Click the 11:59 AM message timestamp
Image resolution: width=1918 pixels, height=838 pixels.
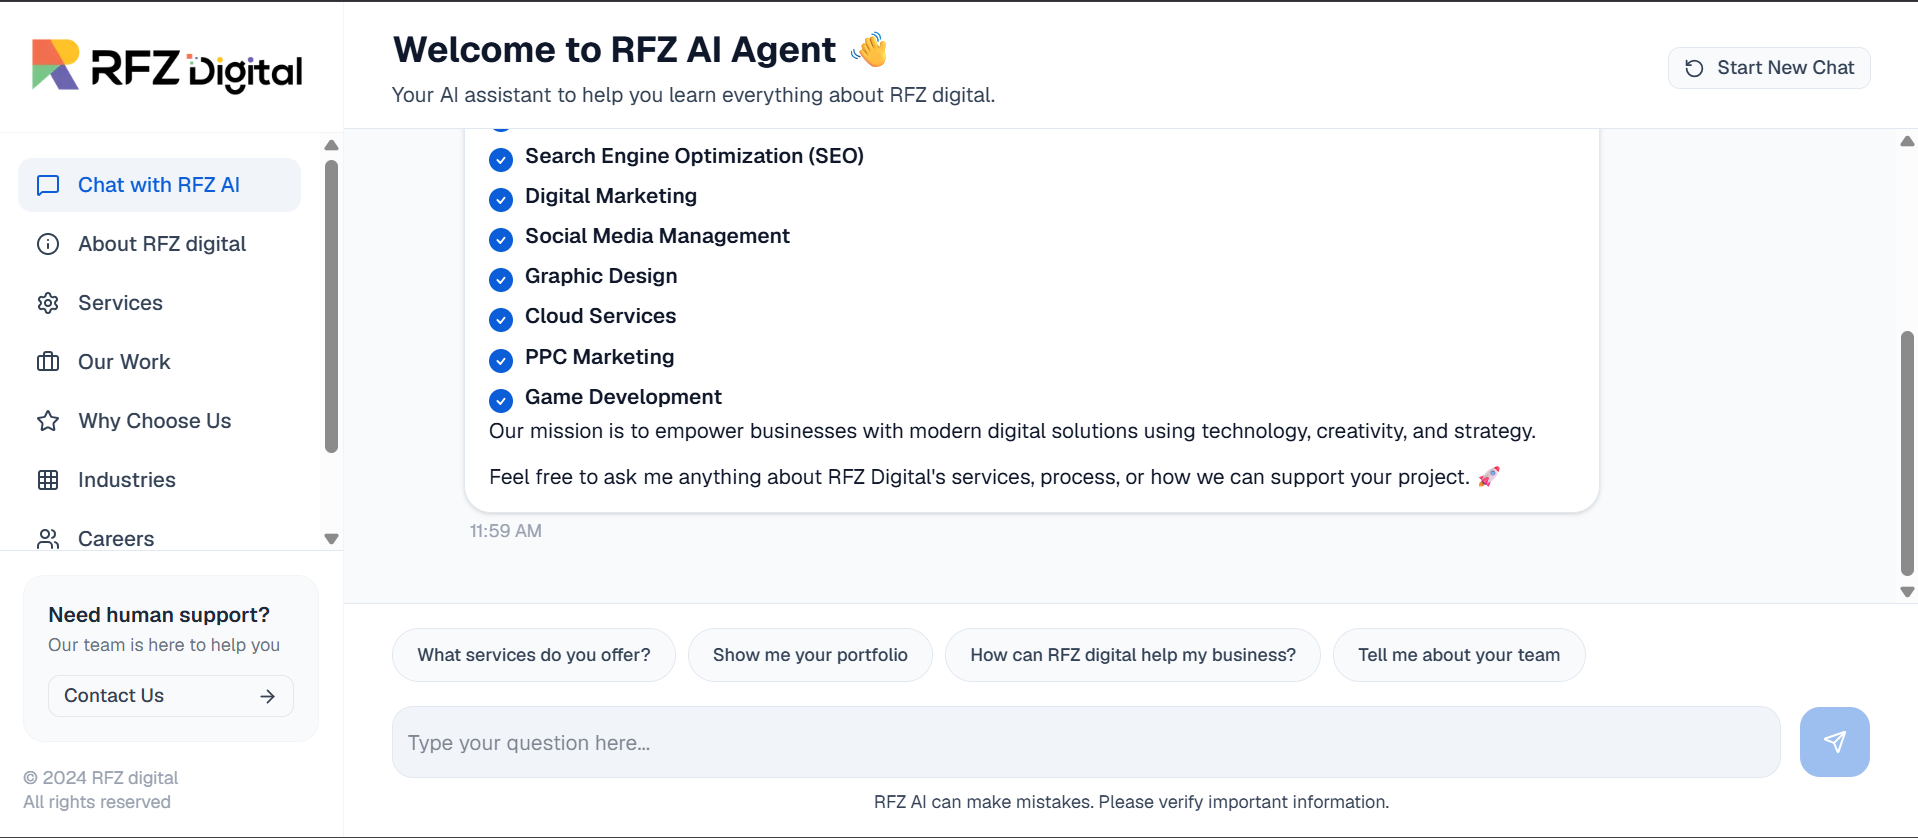(506, 531)
